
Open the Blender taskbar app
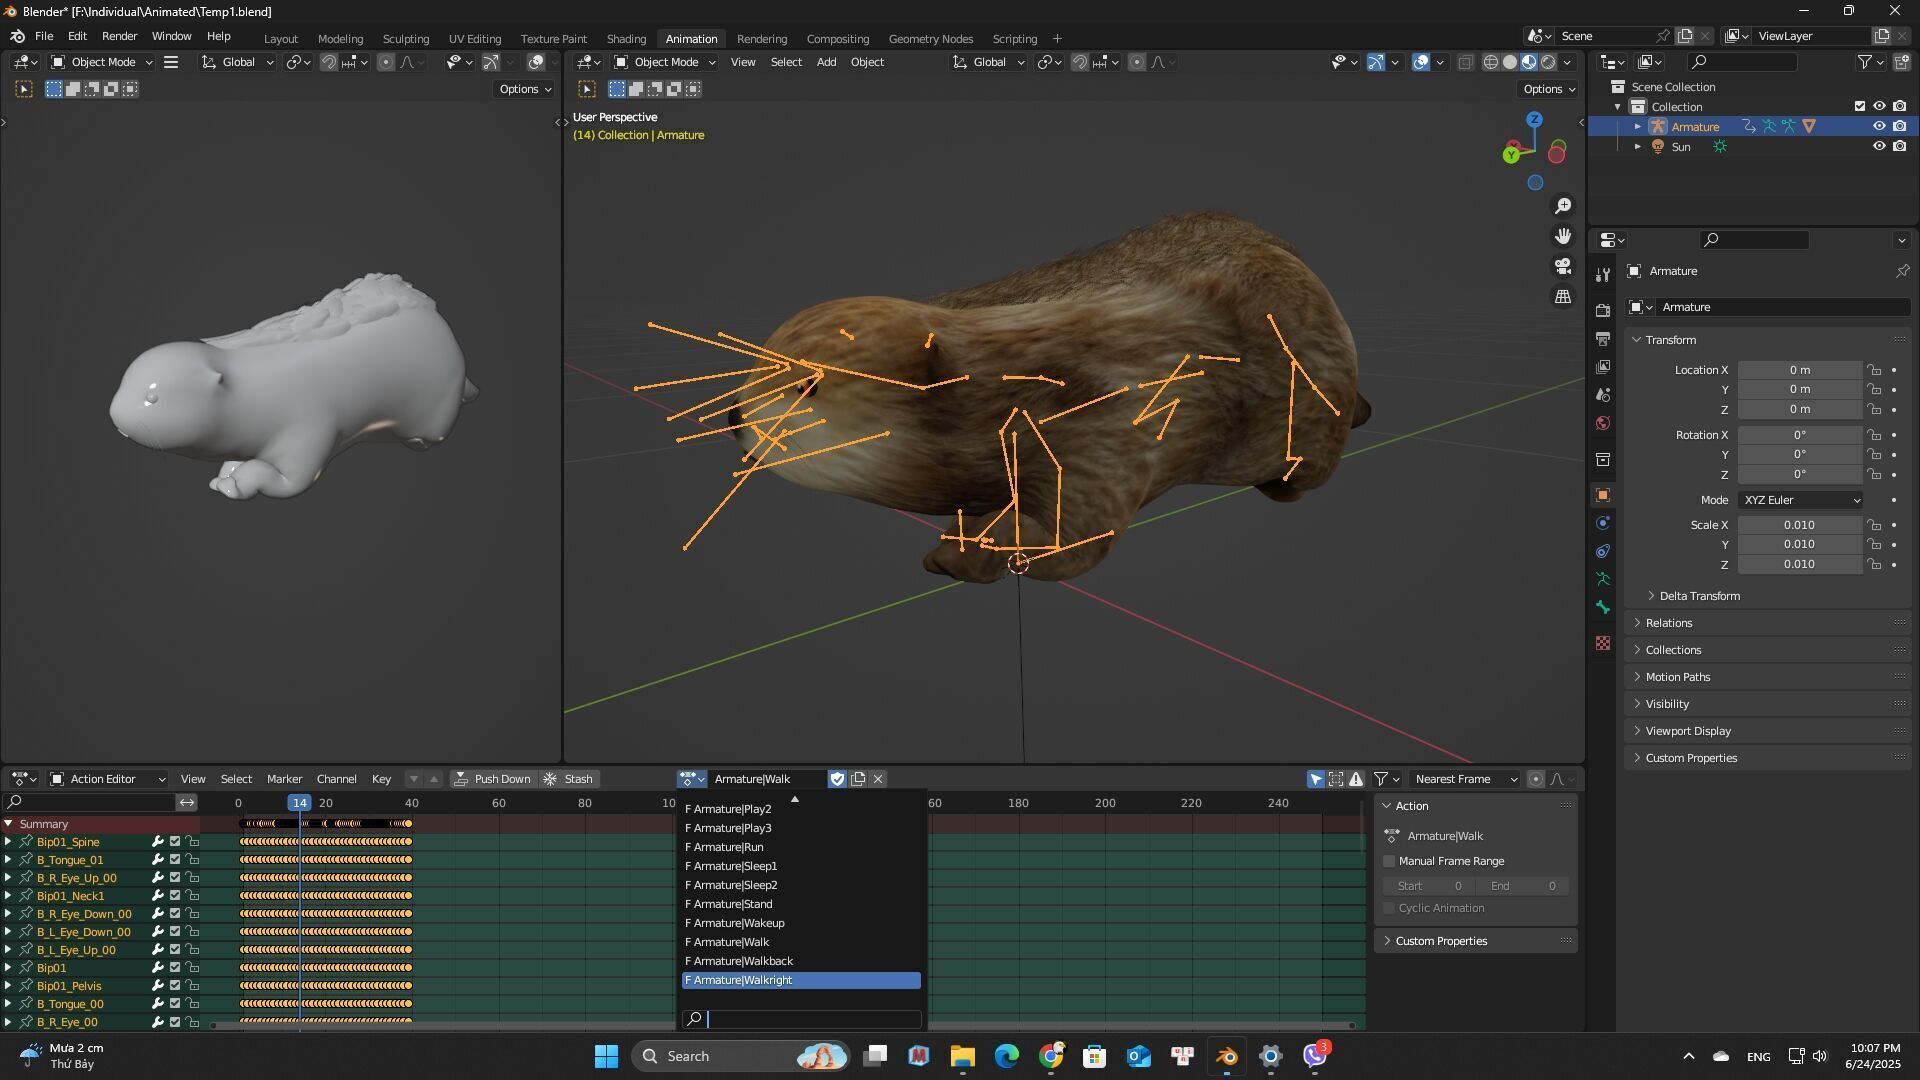pyautogui.click(x=1227, y=1056)
